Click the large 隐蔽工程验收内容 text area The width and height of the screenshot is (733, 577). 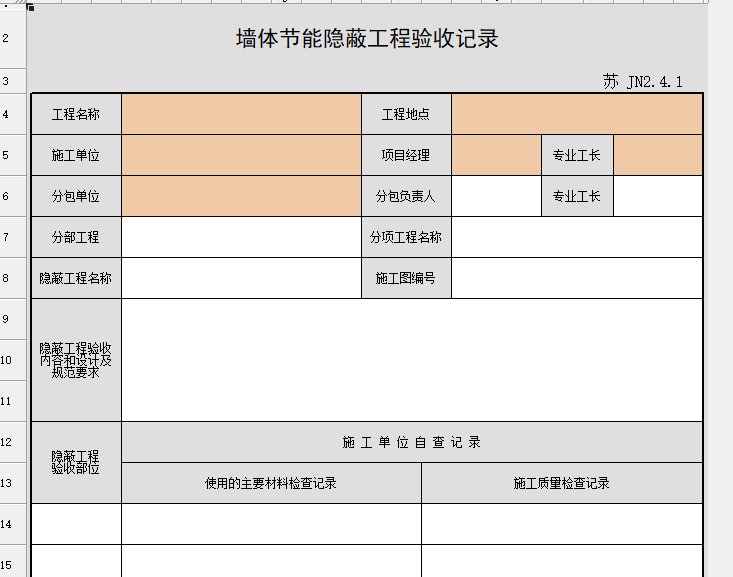tap(412, 360)
